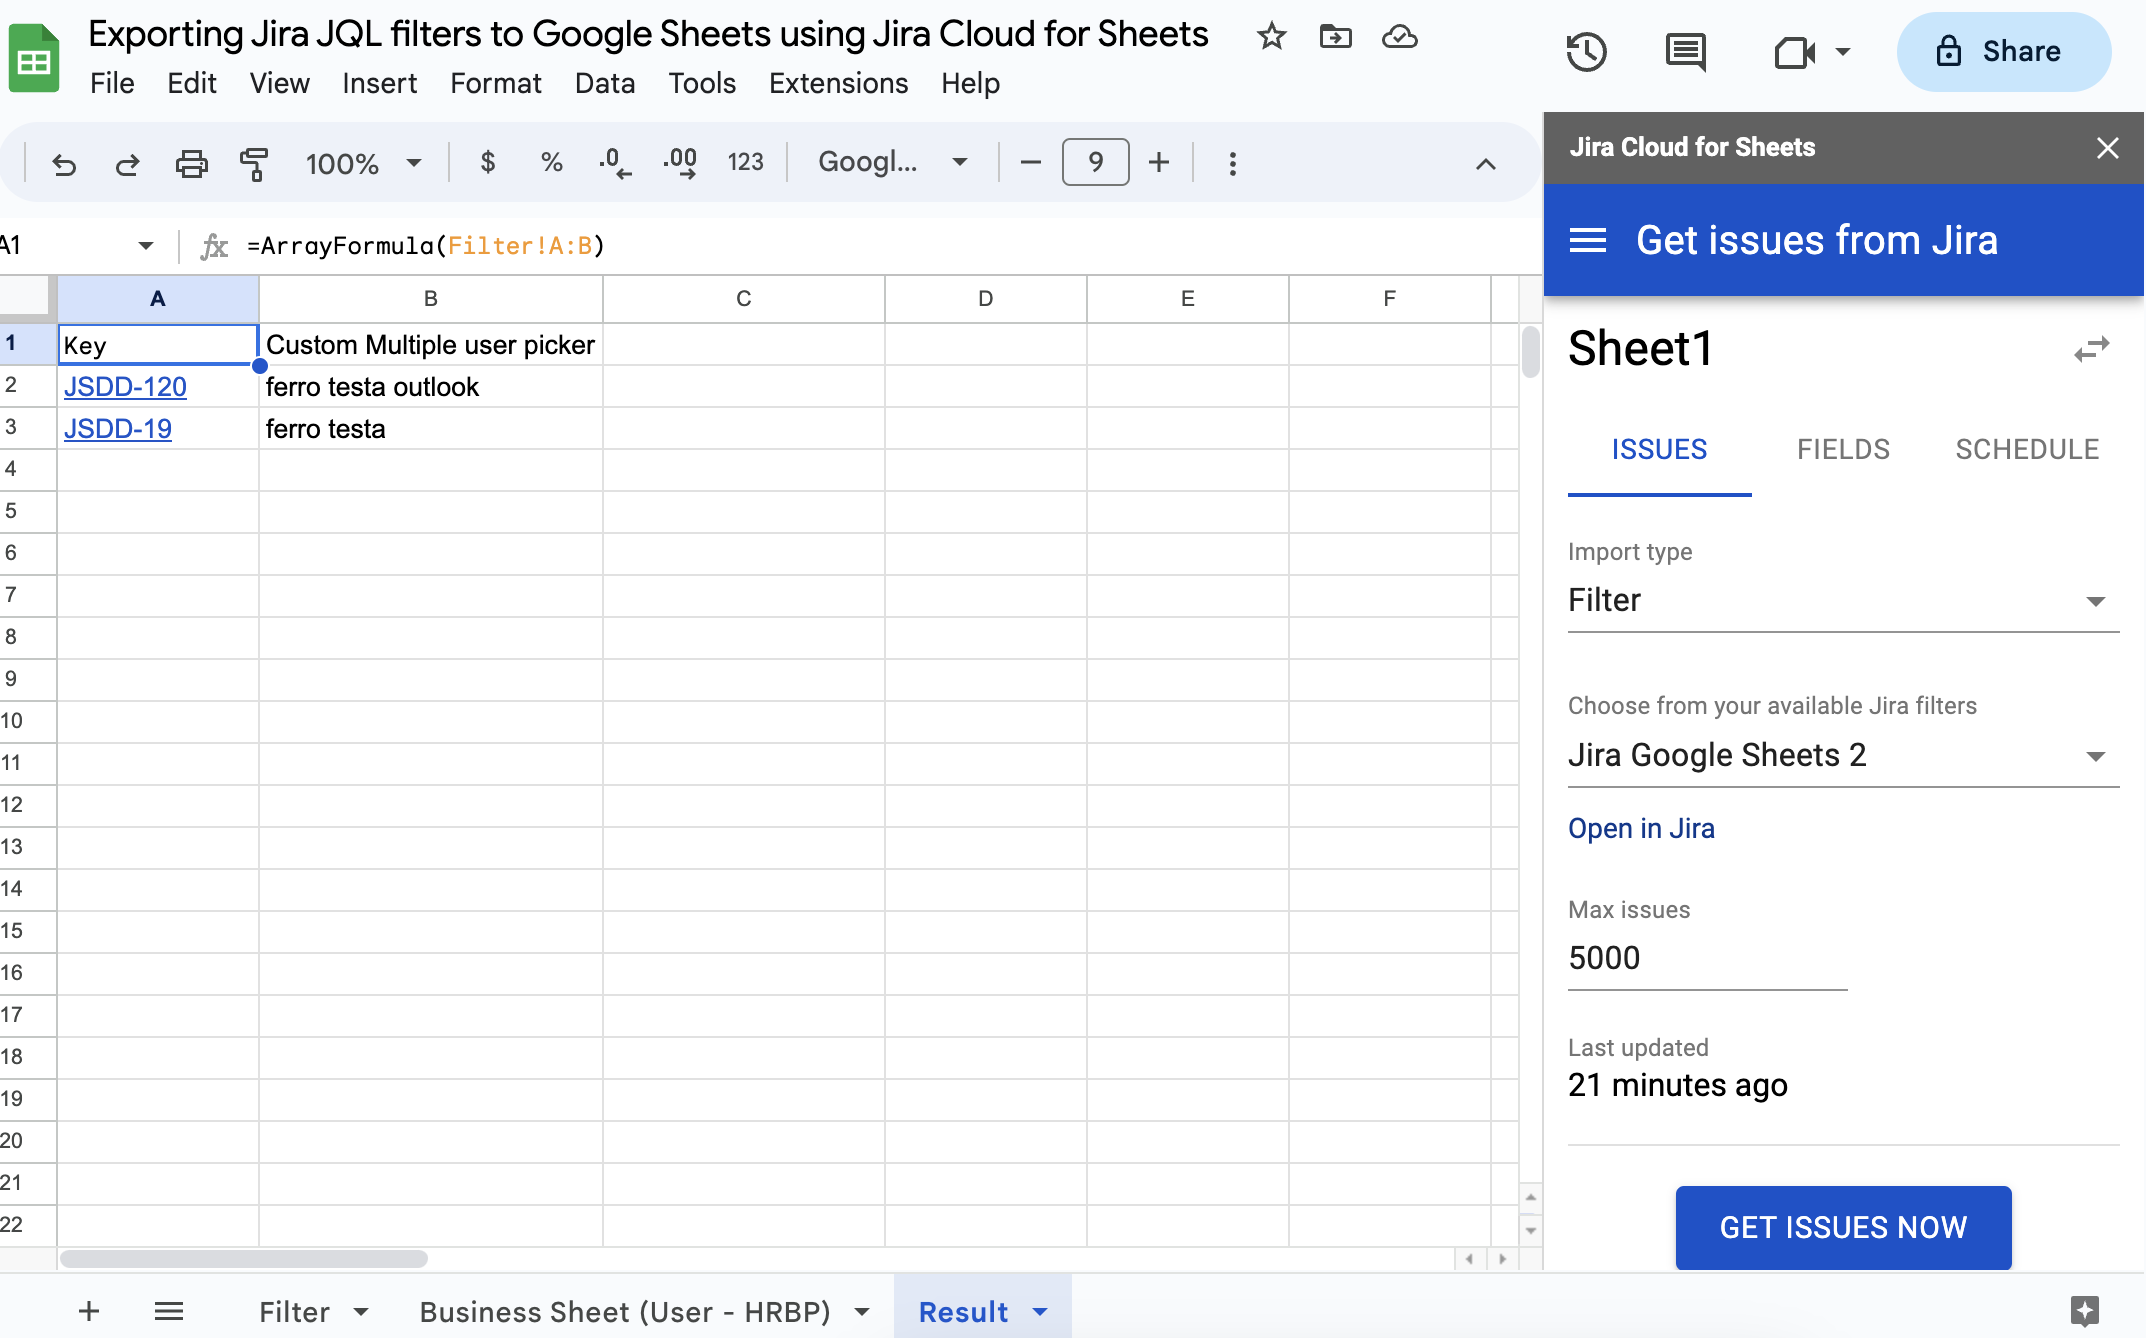Print the spreadsheet

[191, 163]
